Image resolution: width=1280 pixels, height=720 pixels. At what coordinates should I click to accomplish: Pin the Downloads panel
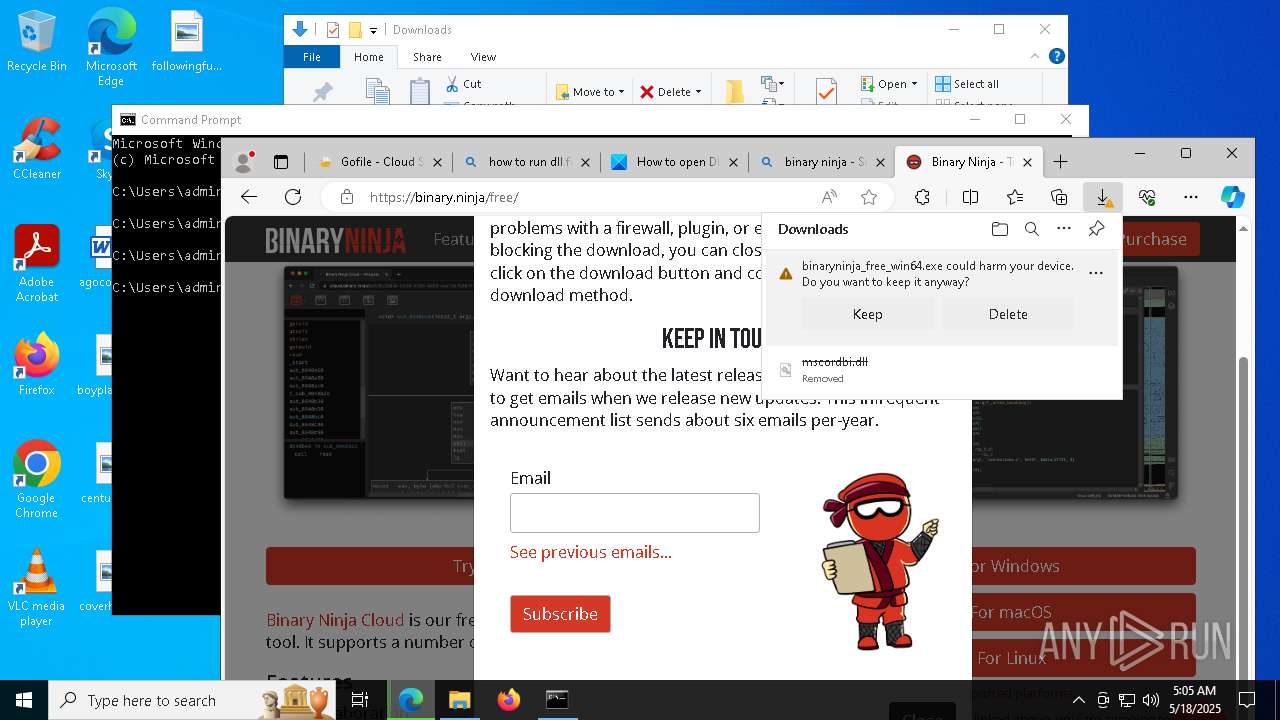pyautogui.click(x=1097, y=229)
